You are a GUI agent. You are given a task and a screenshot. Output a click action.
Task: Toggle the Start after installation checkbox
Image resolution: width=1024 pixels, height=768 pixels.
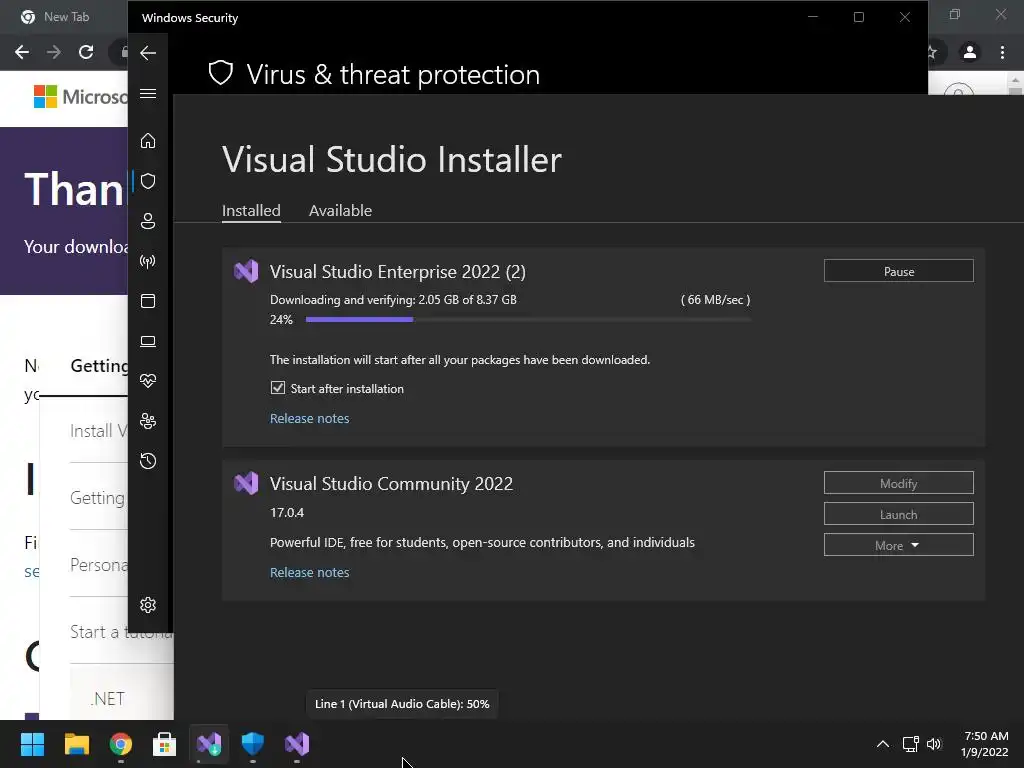pyautogui.click(x=278, y=388)
